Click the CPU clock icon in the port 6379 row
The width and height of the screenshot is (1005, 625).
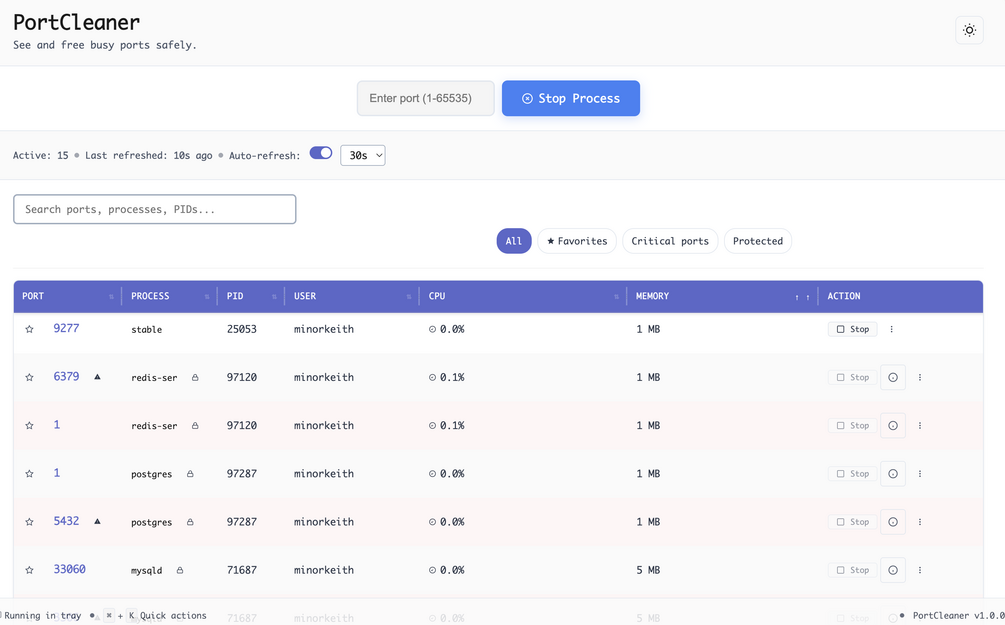(x=433, y=378)
